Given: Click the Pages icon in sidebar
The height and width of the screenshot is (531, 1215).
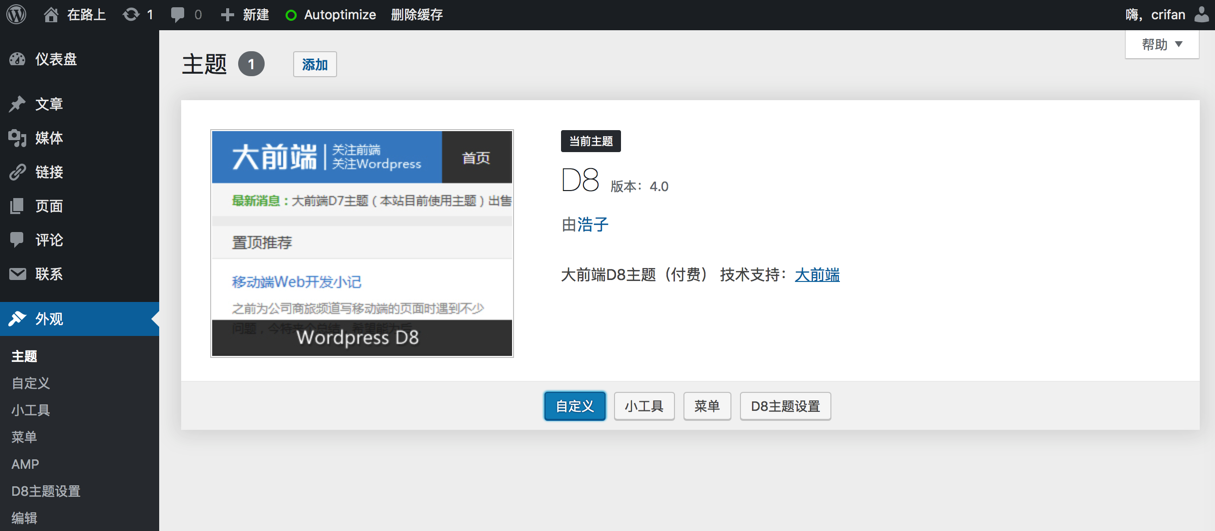Looking at the screenshot, I should (x=17, y=206).
